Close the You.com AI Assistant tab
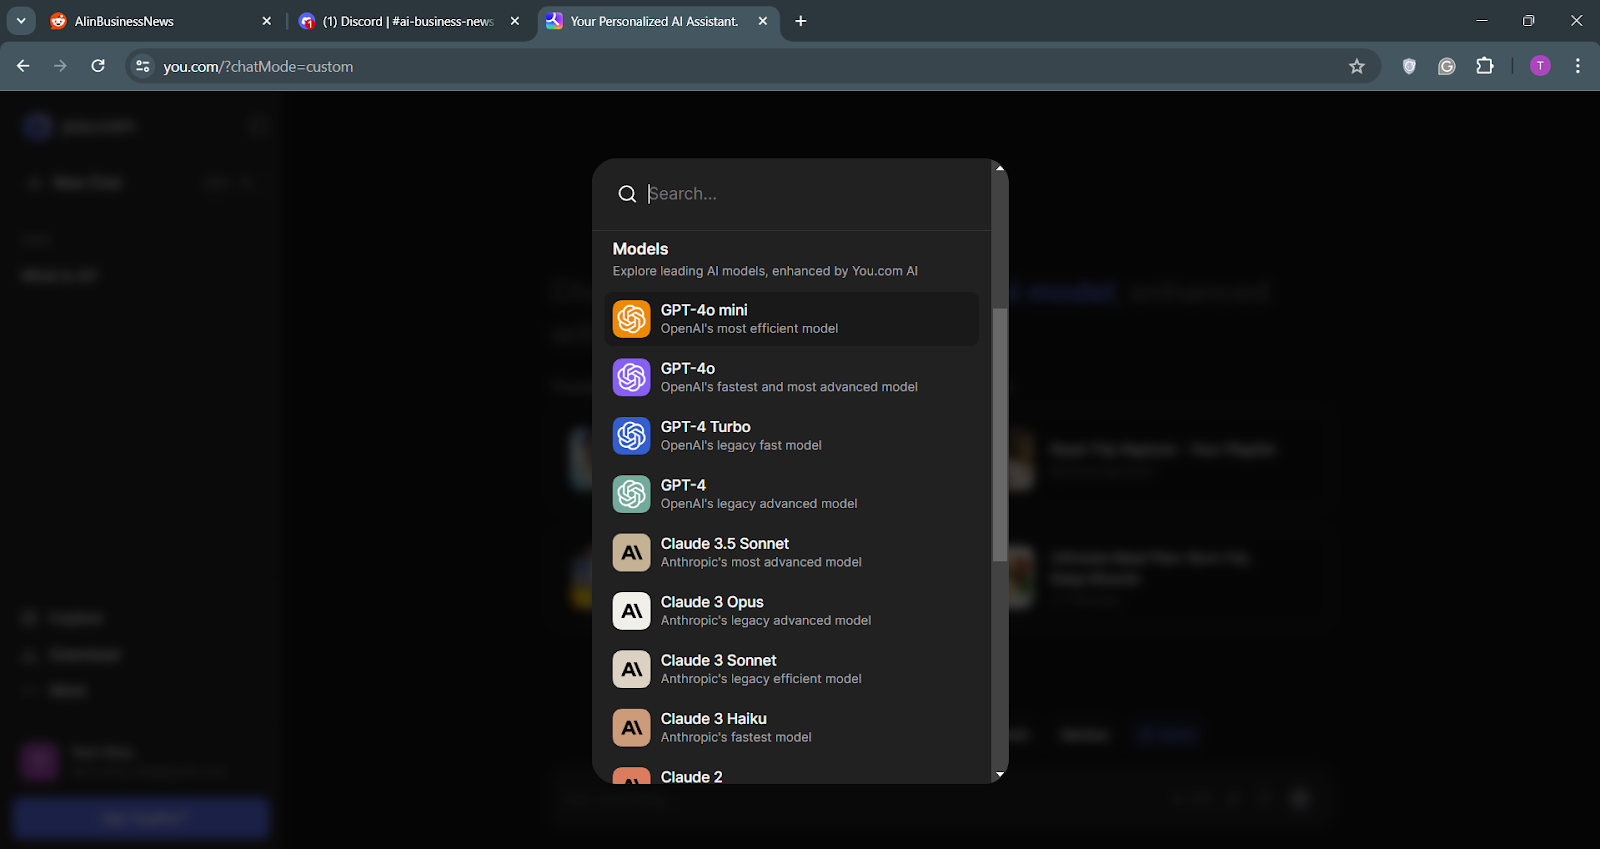1600x849 pixels. pyautogui.click(x=763, y=21)
